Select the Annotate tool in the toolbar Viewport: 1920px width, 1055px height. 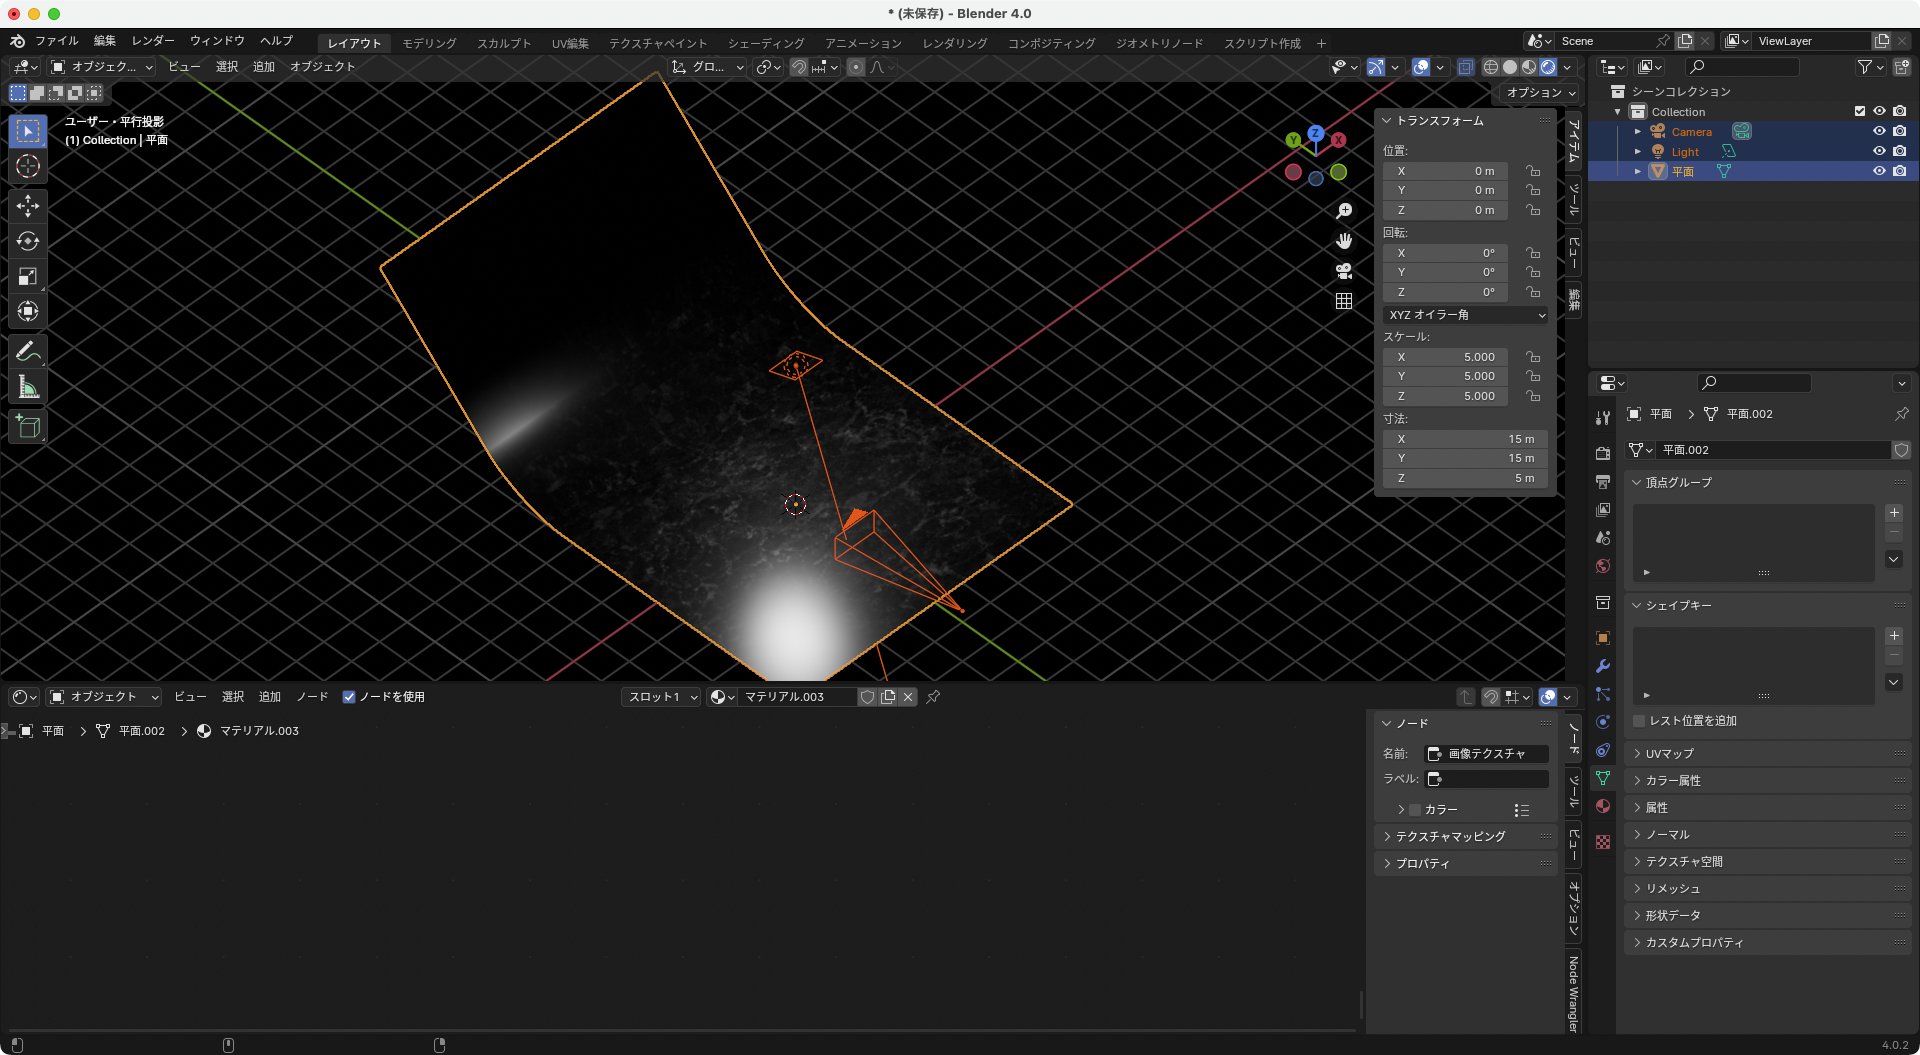(28, 349)
